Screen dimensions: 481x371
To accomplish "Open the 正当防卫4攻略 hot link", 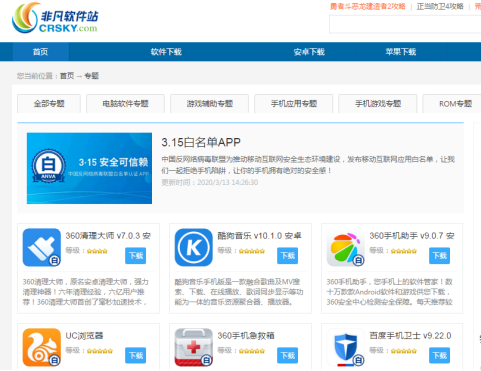I will point(440,6).
